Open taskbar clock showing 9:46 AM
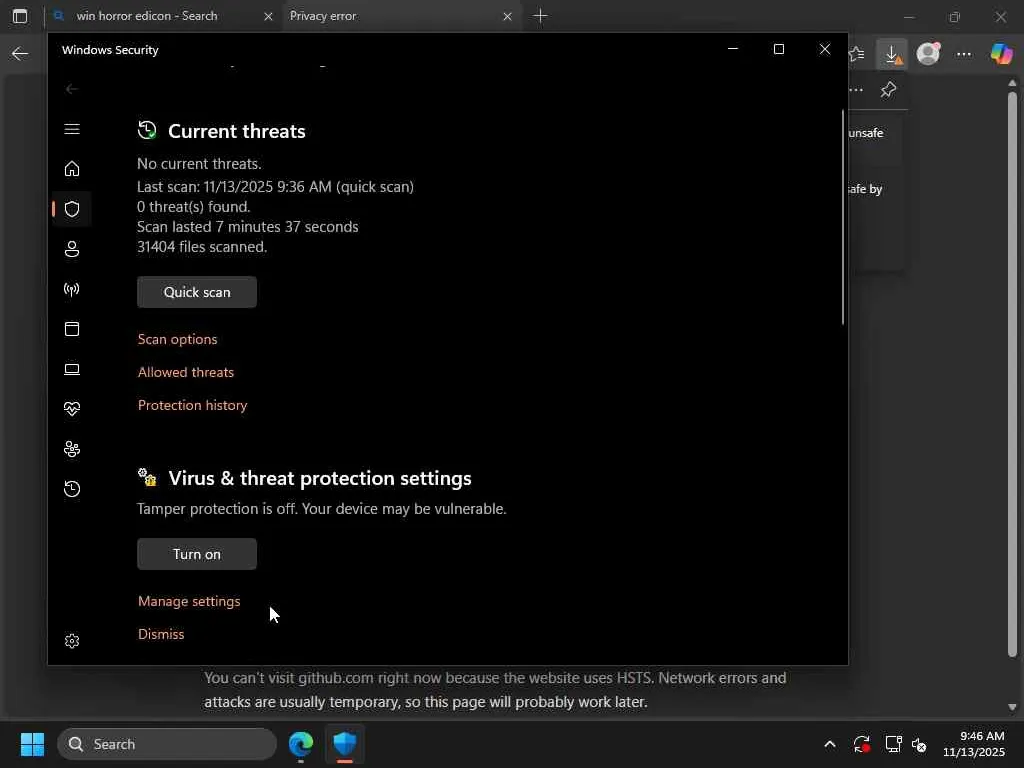The image size is (1024, 768). (974, 744)
